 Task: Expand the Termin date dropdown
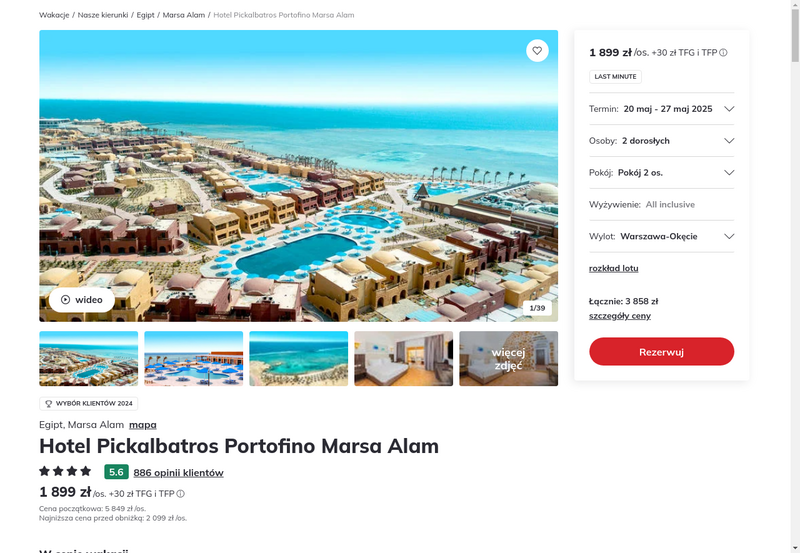[x=661, y=109]
